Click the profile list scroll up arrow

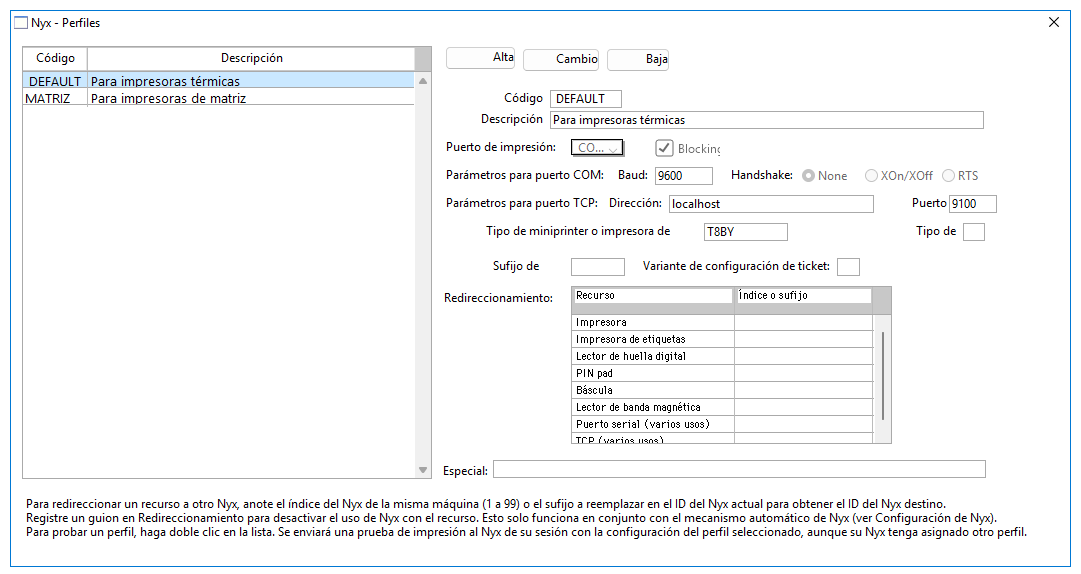(x=423, y=81)
